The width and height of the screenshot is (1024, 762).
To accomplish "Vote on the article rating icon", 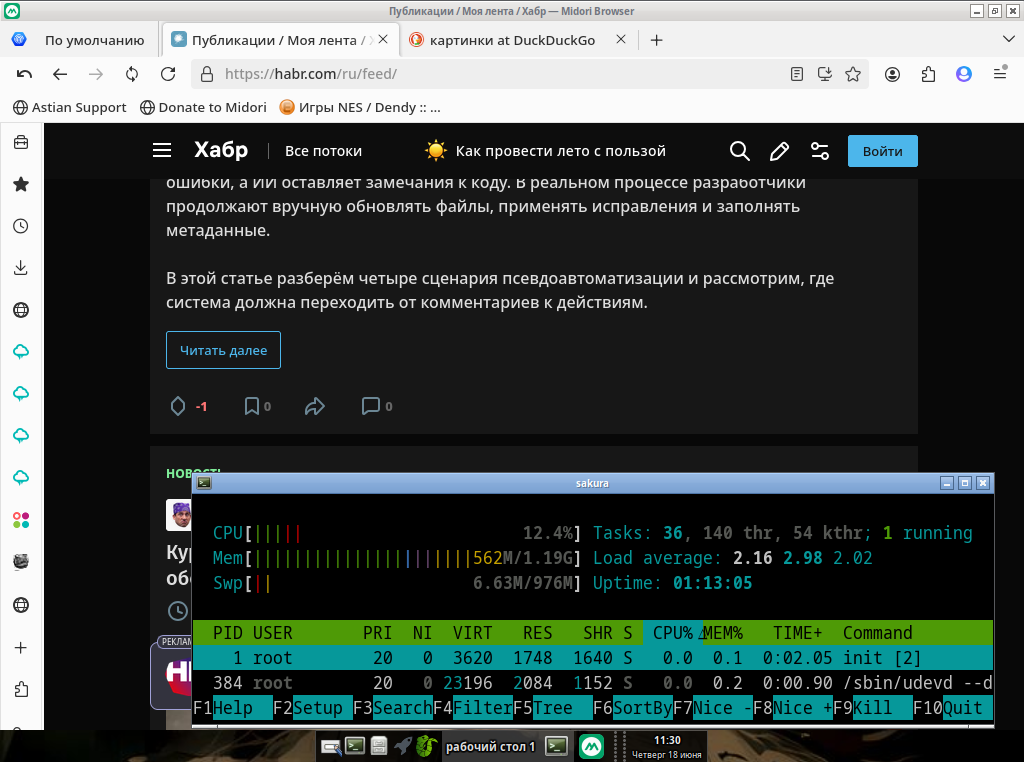I will click(178, 406).
